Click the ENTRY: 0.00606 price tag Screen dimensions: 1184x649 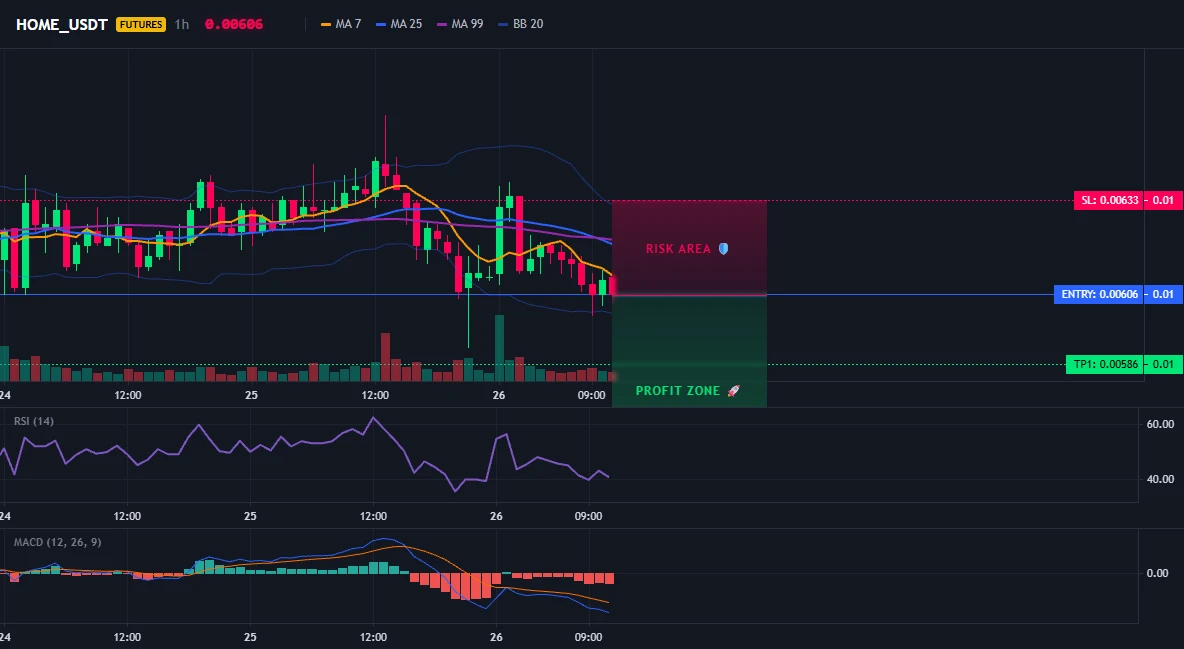(x=1099, y=294)
